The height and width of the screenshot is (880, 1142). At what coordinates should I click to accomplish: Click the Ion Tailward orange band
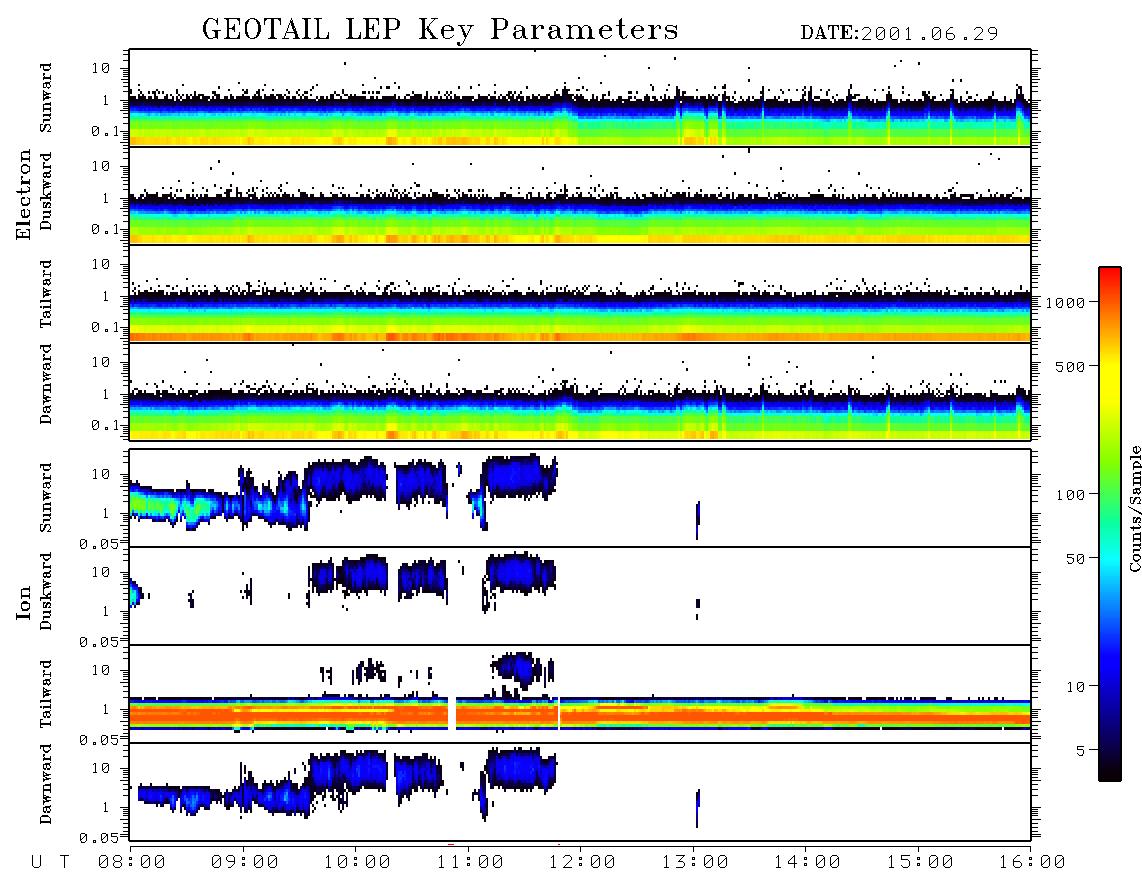(x=580, y=715)
